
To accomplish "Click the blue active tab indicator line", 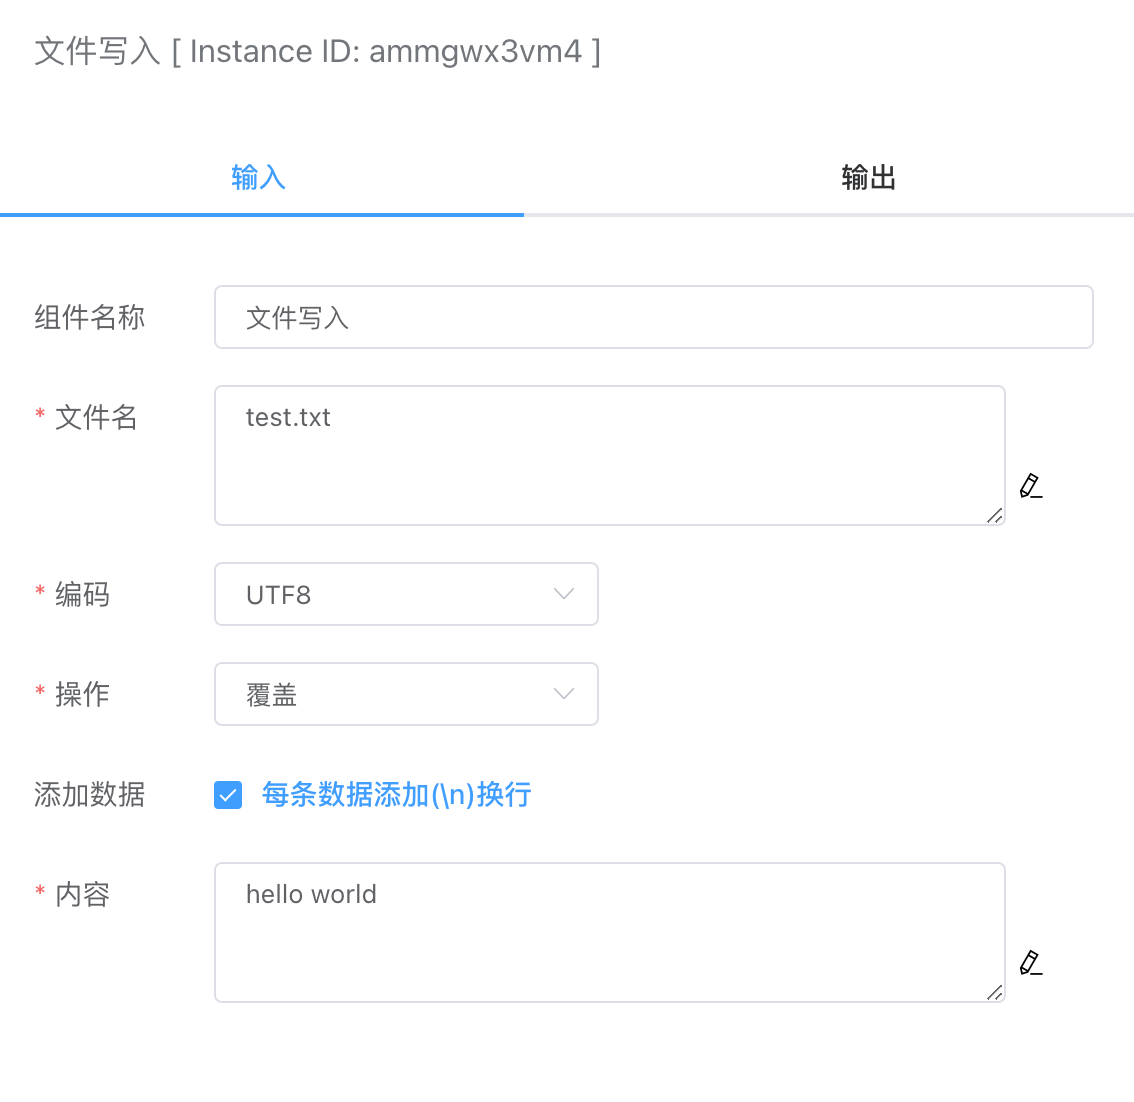I will (262, 212).
